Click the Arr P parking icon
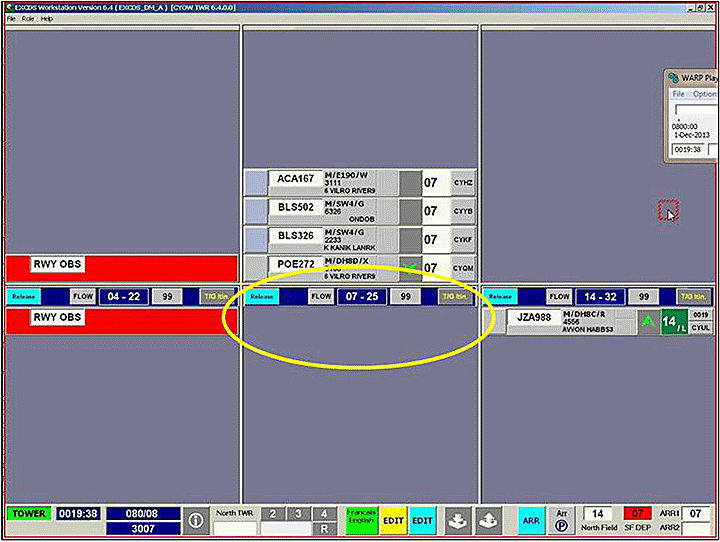The image size is (720, 542). coord(562,520)
